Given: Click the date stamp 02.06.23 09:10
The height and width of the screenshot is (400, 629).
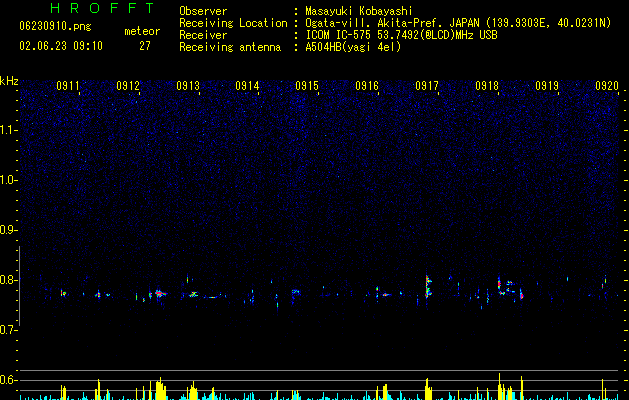Looking at the screenshot, I should [x=61, y=46].
